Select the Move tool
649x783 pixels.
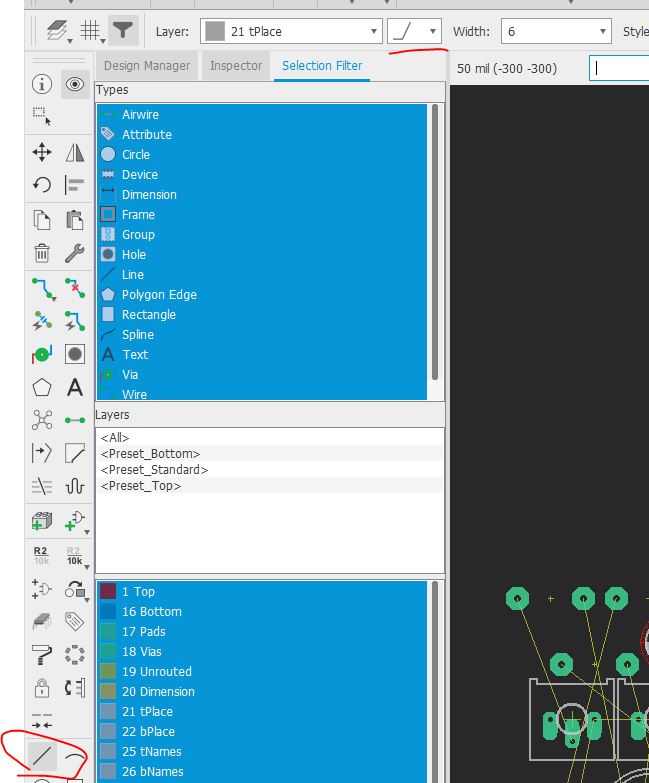coord(42,152)
